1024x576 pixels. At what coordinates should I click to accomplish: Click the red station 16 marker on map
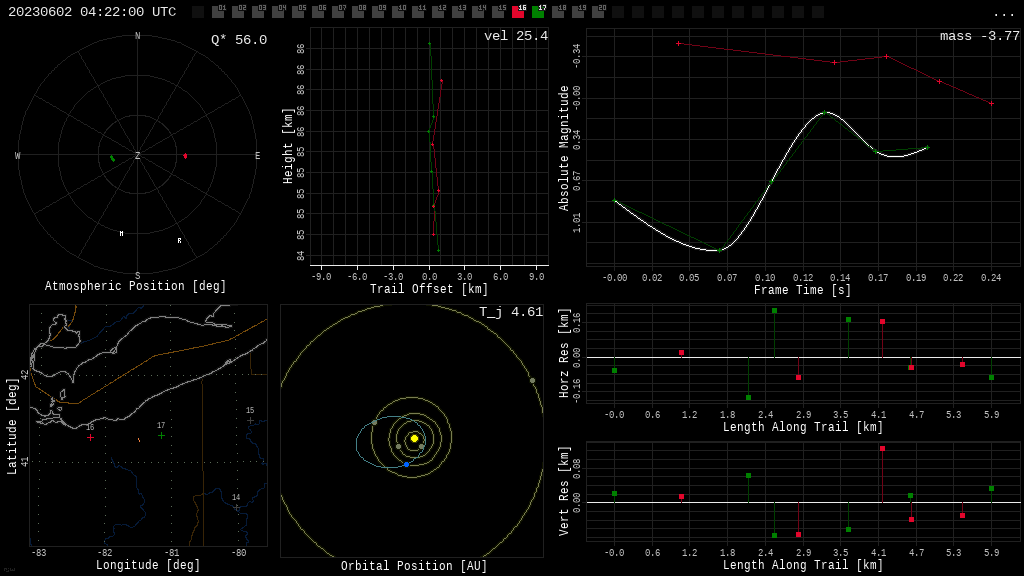tap(90, 438)
